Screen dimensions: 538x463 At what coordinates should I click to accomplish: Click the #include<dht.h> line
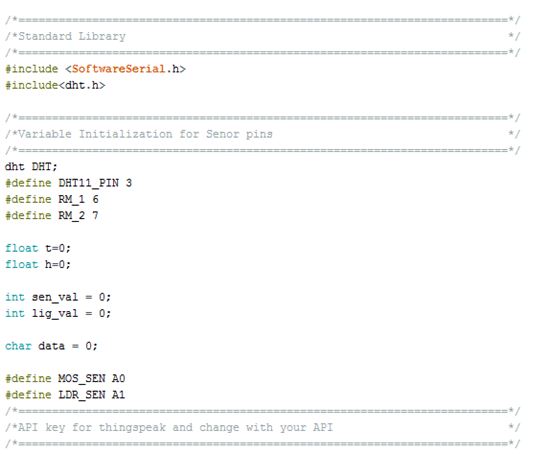tap(55, 85)
